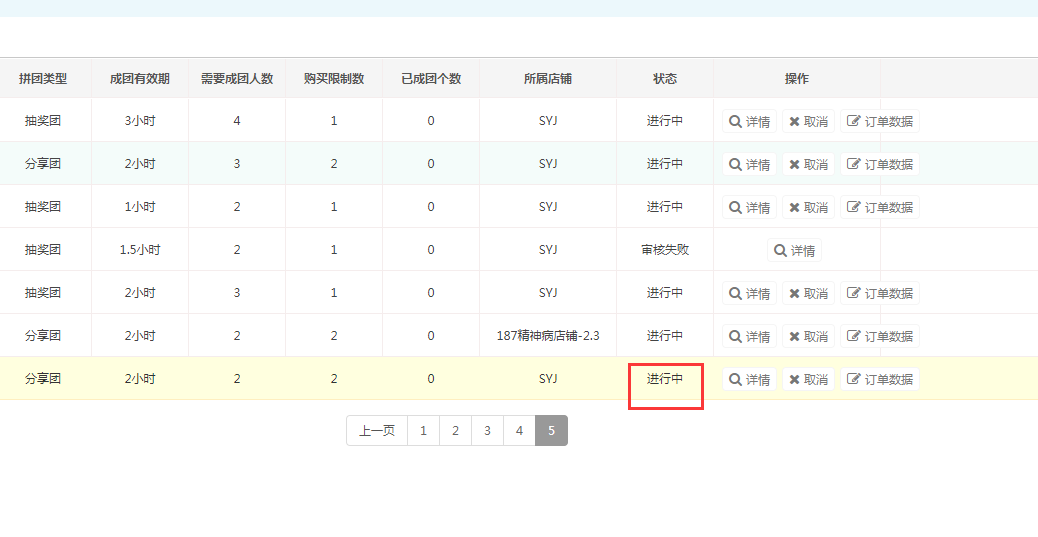Select page 2 in pagination
The width and height of the screenshot is (1038, 537).
pyautogui.click(x=455, y=431)
